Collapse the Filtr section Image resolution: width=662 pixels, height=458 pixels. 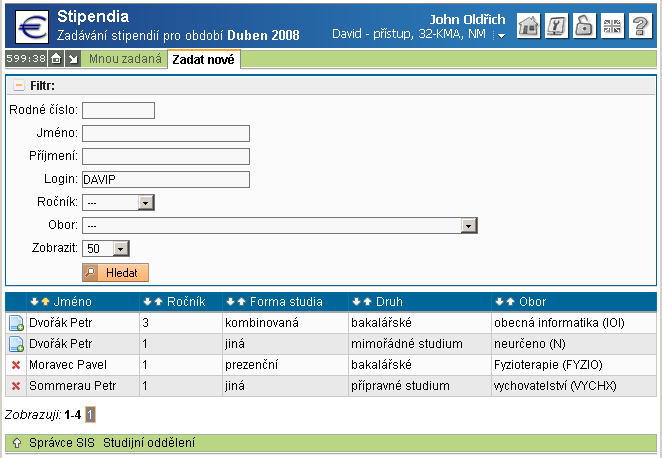coord(18,86)
